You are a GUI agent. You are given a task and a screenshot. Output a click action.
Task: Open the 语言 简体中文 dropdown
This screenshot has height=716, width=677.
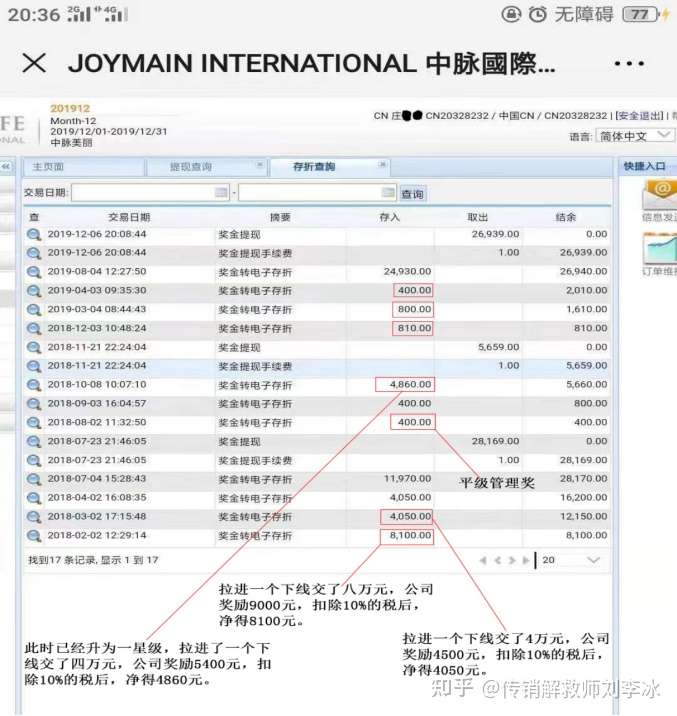(x=635, y=136)
